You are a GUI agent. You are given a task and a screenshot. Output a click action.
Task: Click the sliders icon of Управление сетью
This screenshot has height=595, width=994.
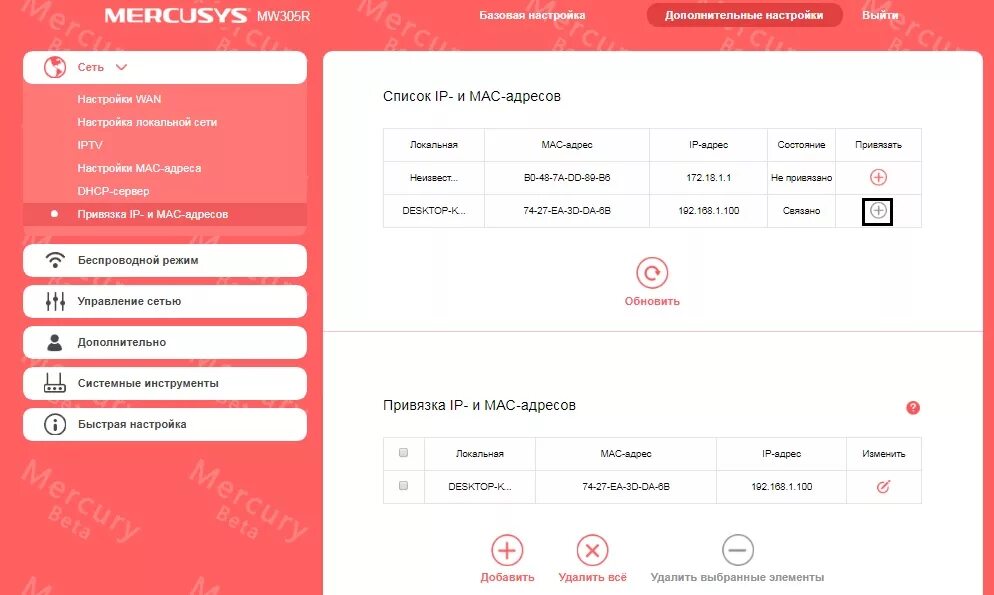pyautogui.click(x=55, y=301)
